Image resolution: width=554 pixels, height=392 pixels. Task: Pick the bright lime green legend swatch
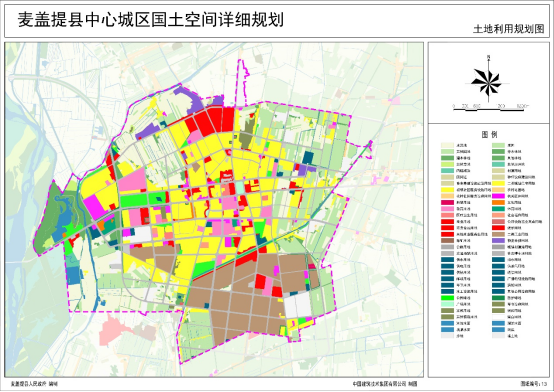[447, 298]
